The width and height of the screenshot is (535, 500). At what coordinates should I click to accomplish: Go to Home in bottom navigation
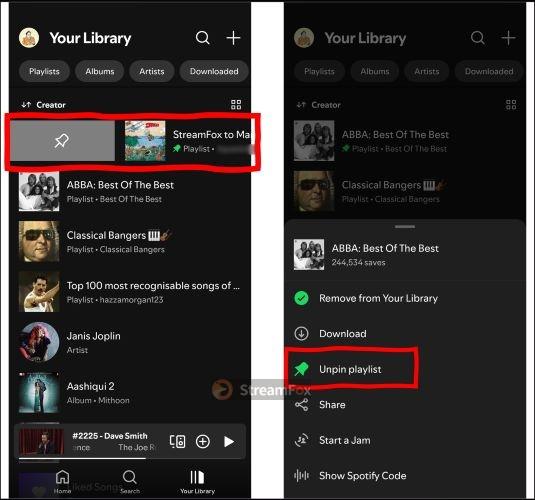click(x=62, y=481)
